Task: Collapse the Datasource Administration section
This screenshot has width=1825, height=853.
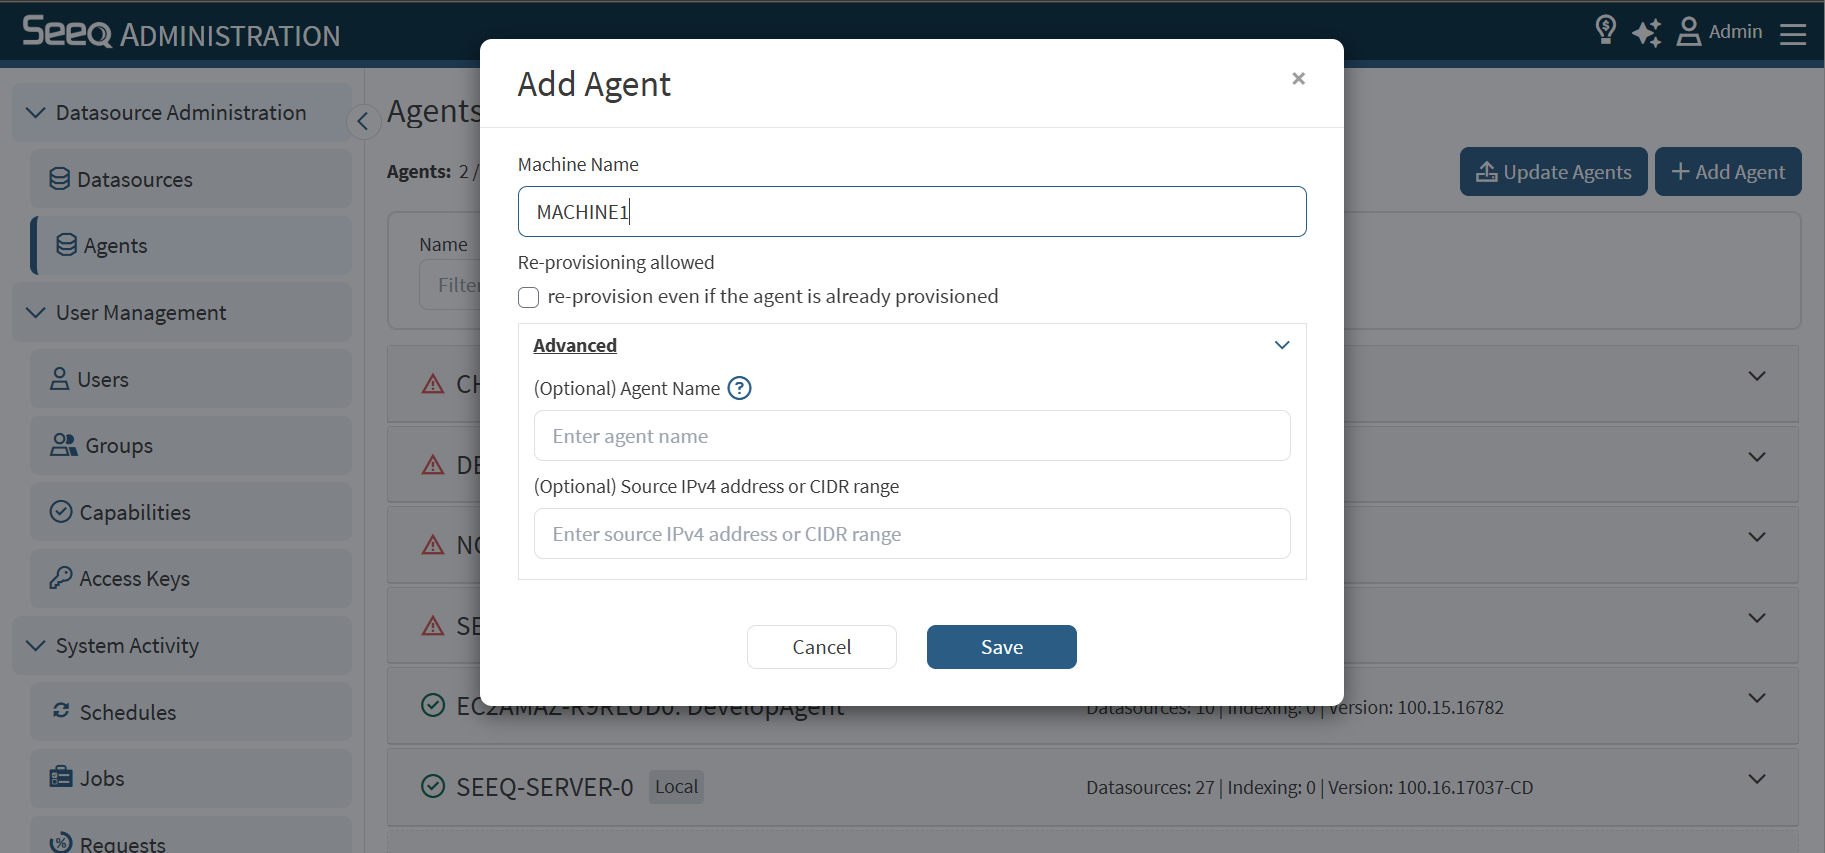Action: [x=36, y=113]
